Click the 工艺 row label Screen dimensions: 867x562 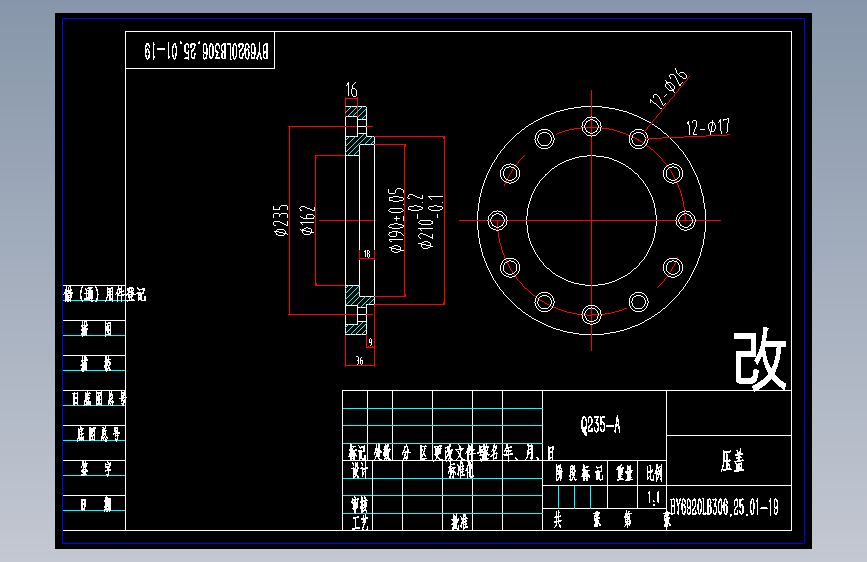pyautogui.click(x=360, y=522)
